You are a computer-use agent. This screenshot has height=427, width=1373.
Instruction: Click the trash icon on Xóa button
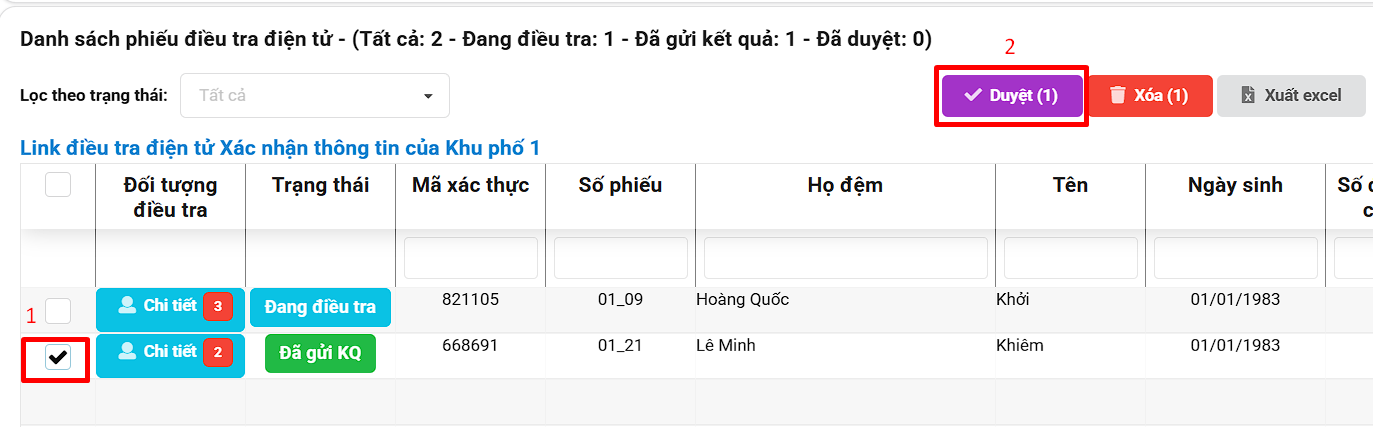(x=1118, y=95)
